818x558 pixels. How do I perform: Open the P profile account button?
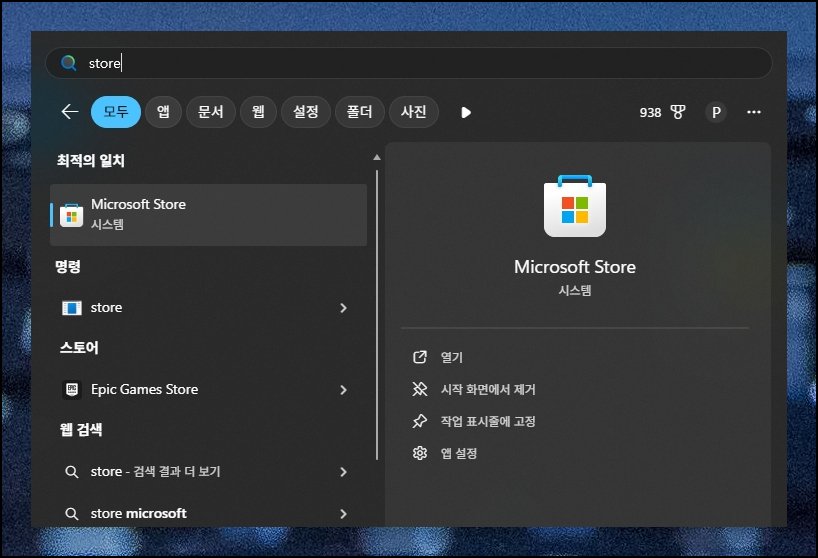pos(716,112)
